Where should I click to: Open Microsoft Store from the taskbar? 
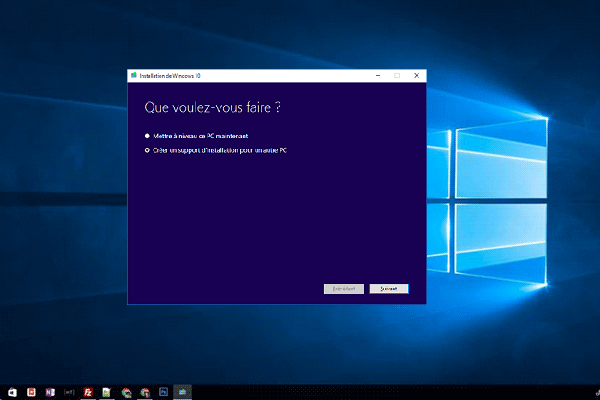[13, 392]
